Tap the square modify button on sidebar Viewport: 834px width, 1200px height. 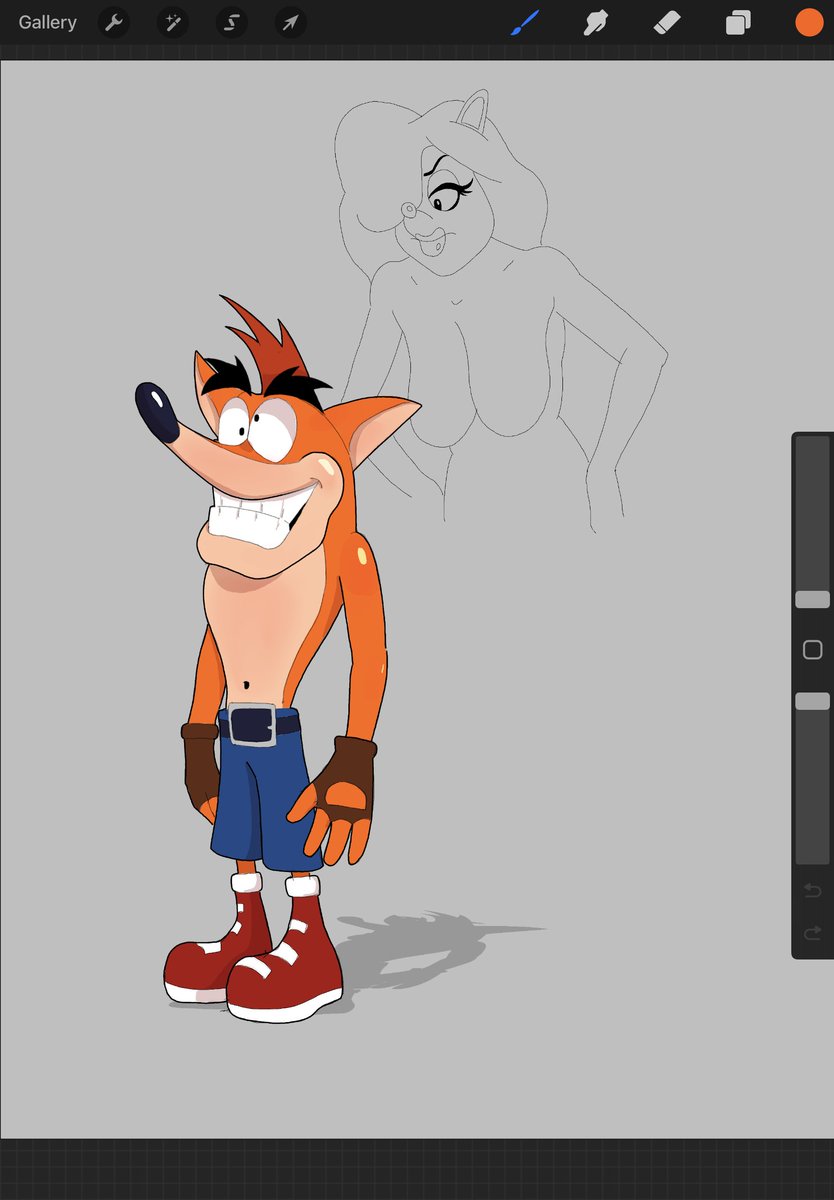[x=812, y=650]
